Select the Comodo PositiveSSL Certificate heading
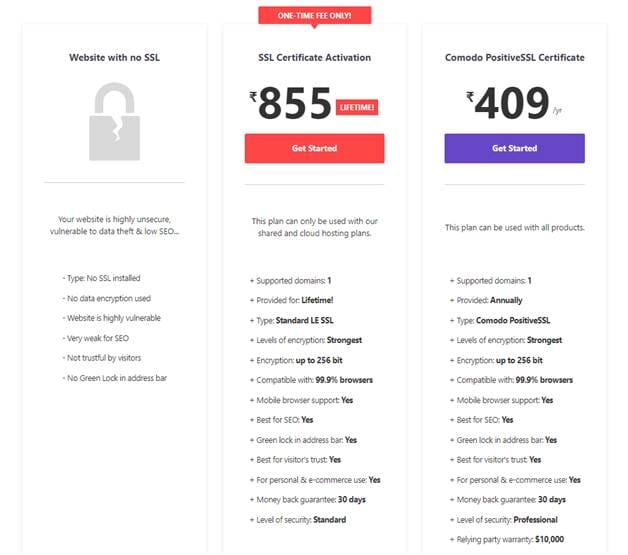This screenshot has height=555, width=628. click(515, 58)
